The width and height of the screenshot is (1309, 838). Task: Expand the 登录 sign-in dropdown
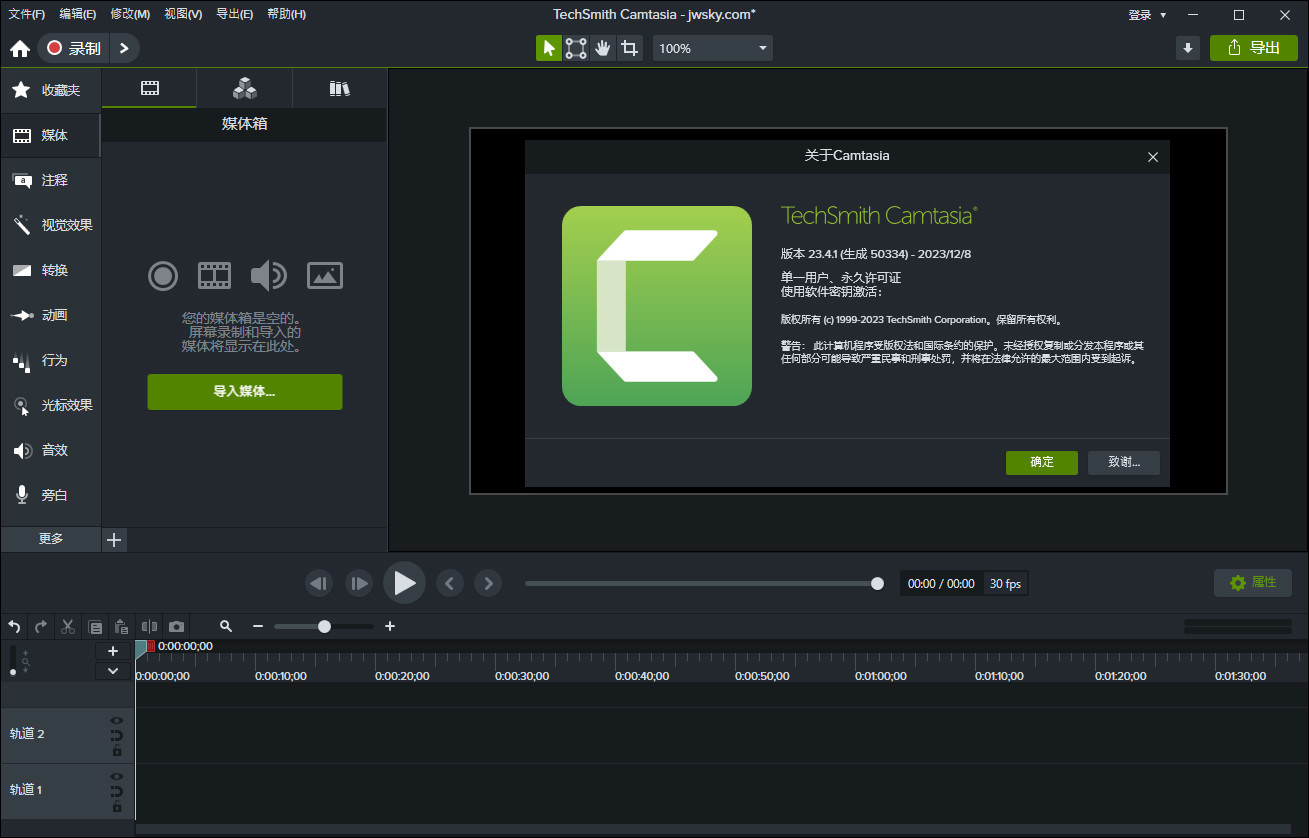1147,15
